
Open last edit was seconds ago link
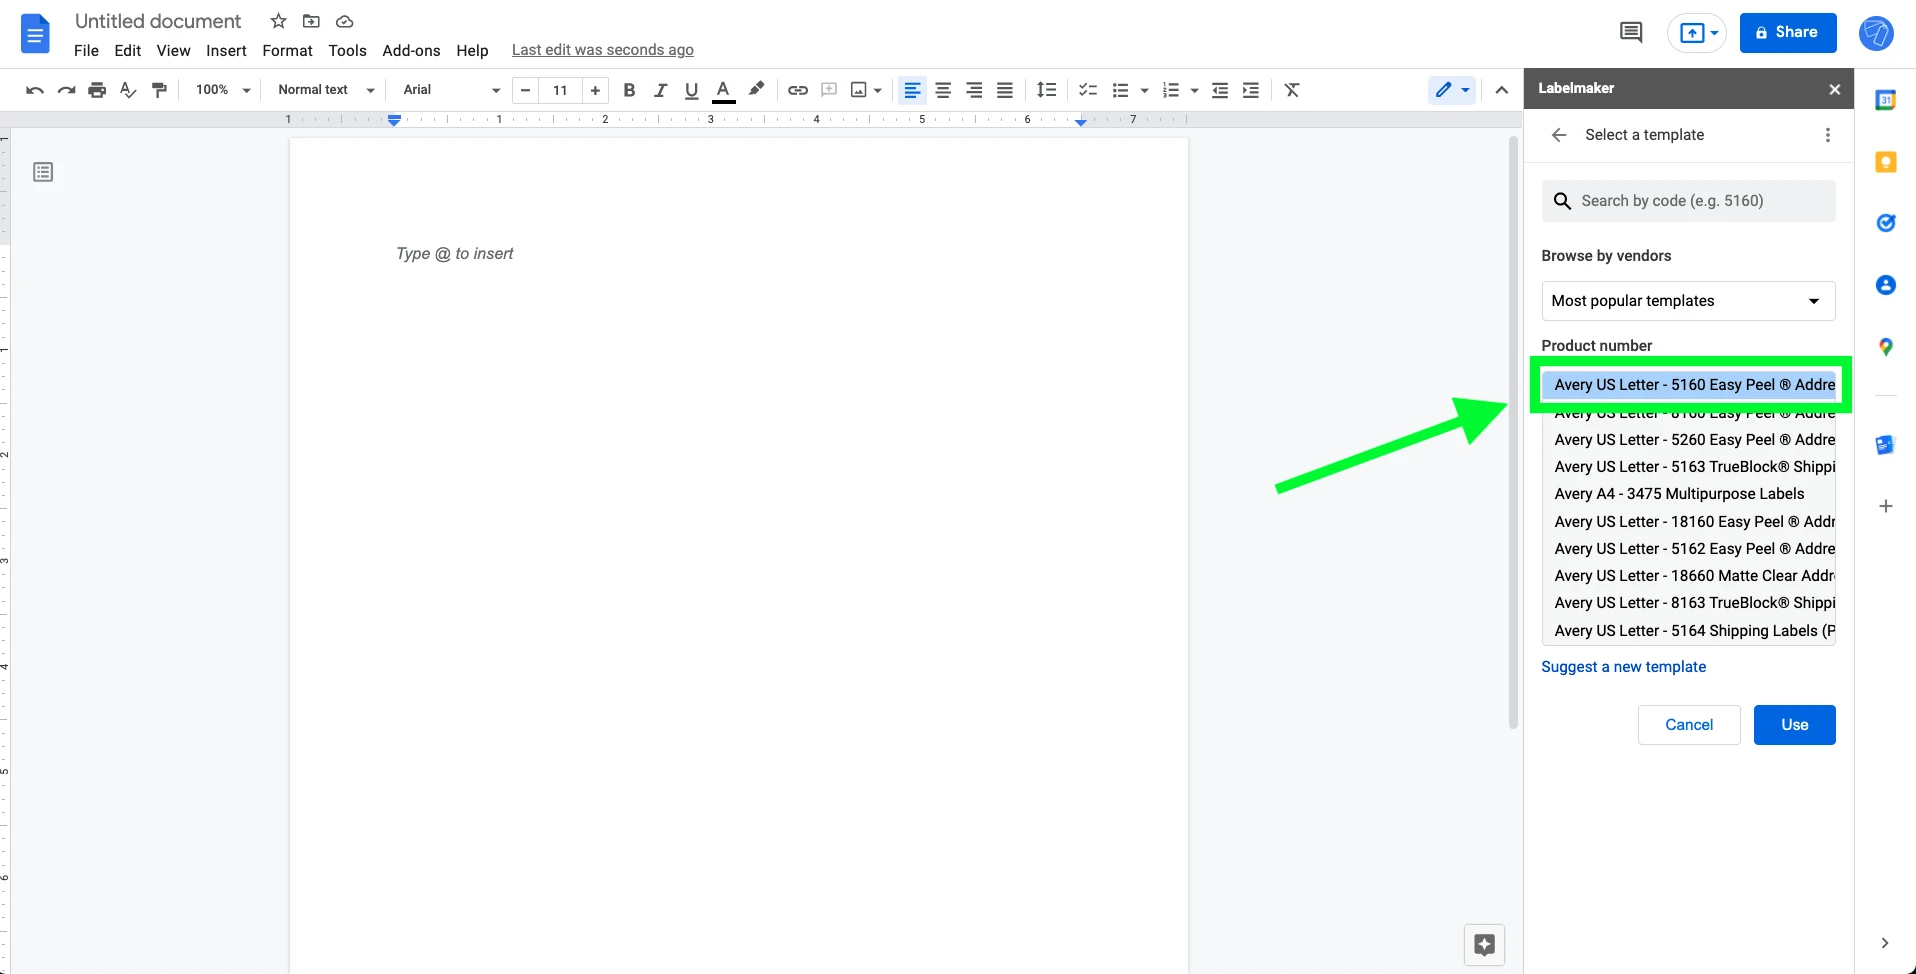click(603, 50)
